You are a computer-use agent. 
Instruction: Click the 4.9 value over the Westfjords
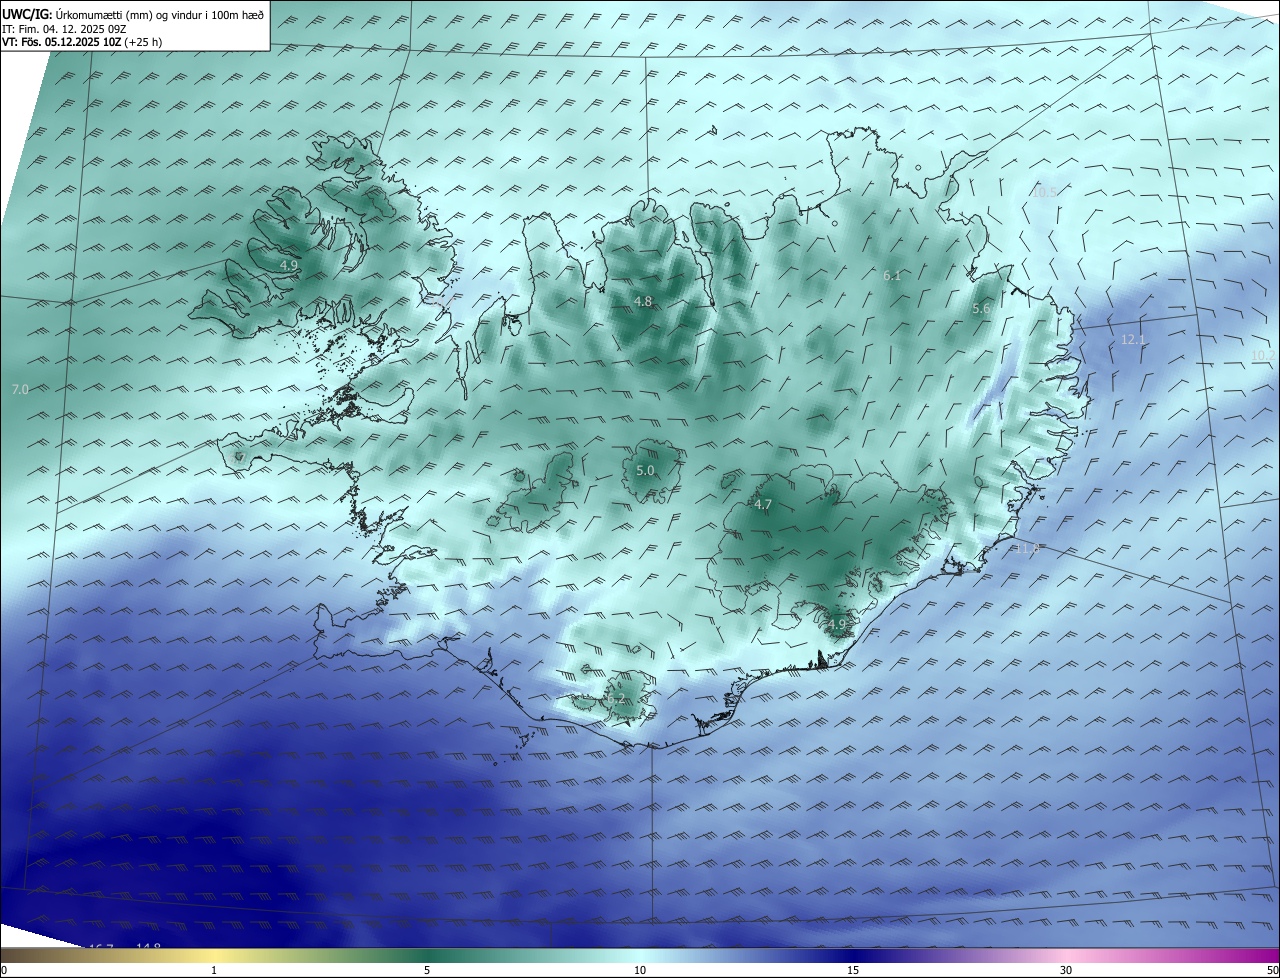[288, 265]
